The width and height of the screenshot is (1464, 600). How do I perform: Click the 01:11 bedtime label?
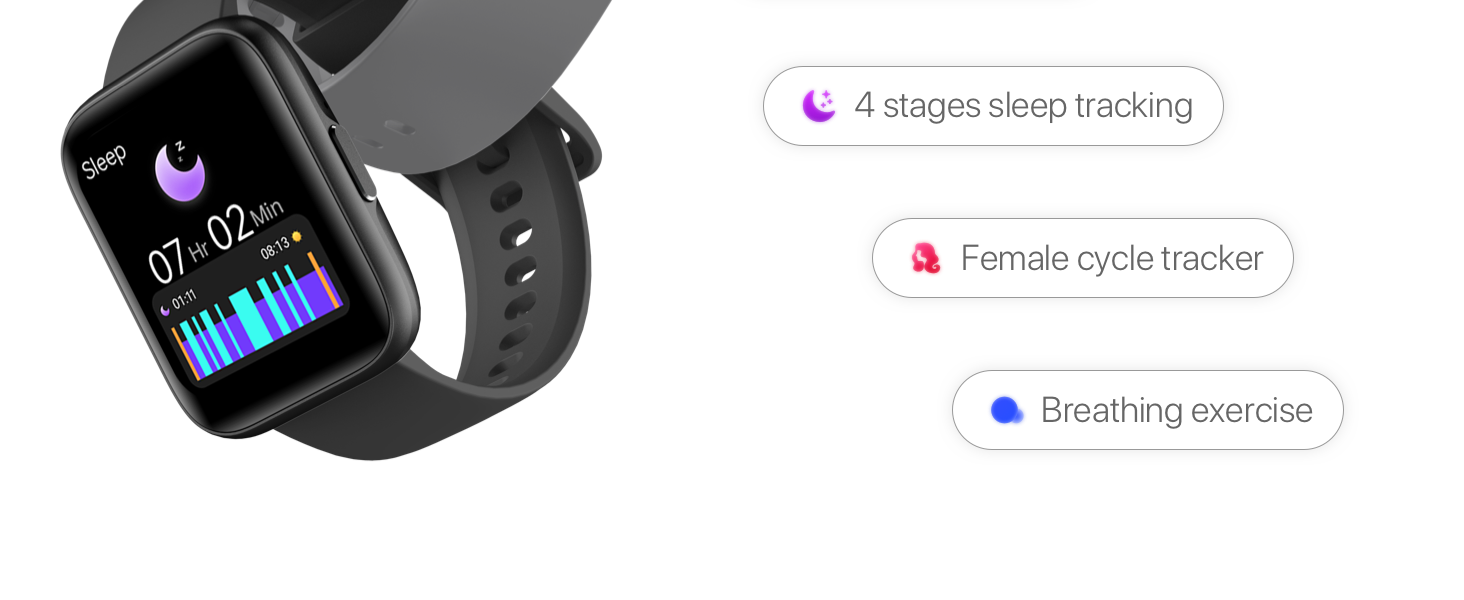(x=184, y=299)
